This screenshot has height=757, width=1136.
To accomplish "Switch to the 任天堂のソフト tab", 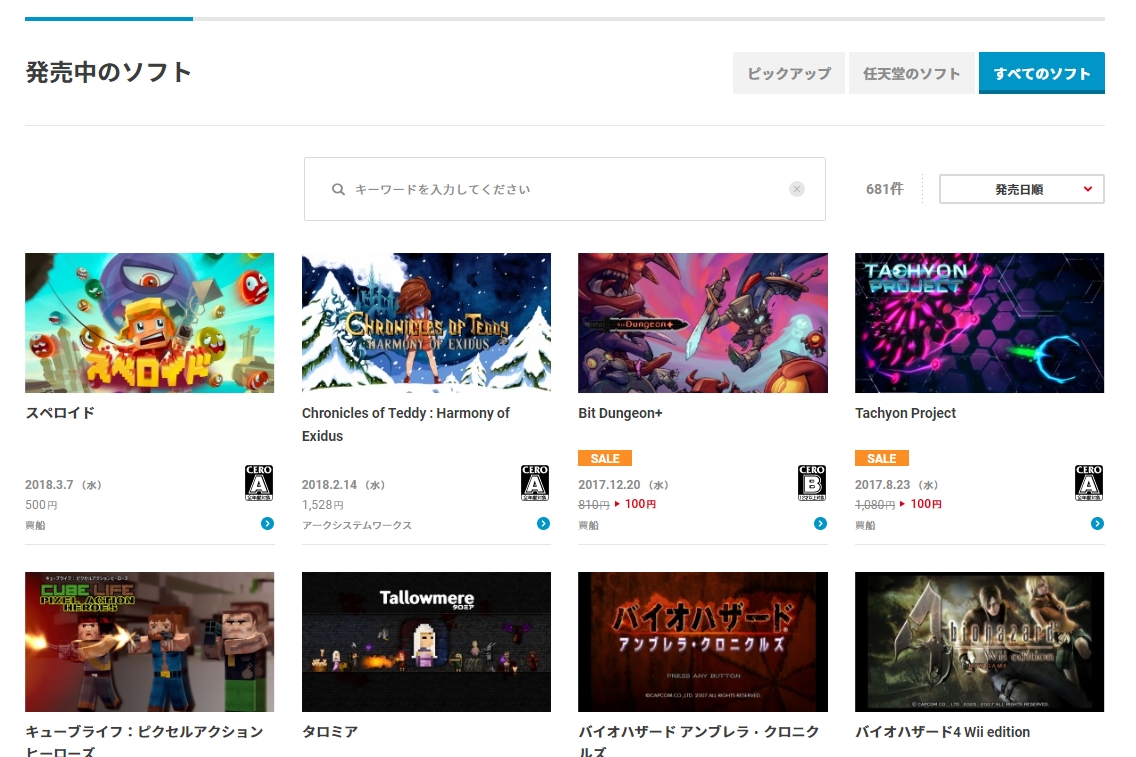I will pos(911,72).
